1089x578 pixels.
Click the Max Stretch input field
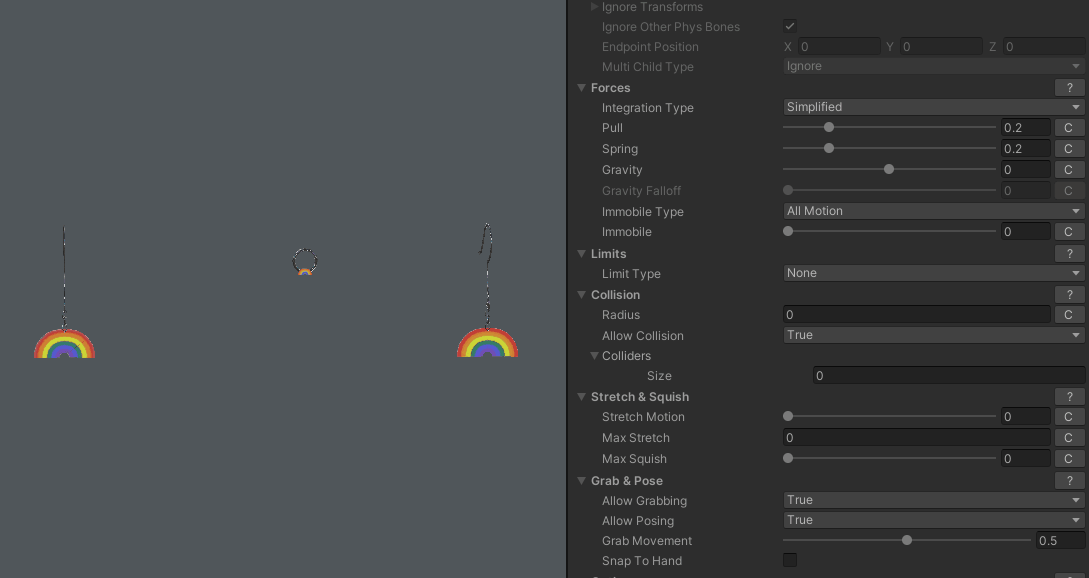coord(915,438)
